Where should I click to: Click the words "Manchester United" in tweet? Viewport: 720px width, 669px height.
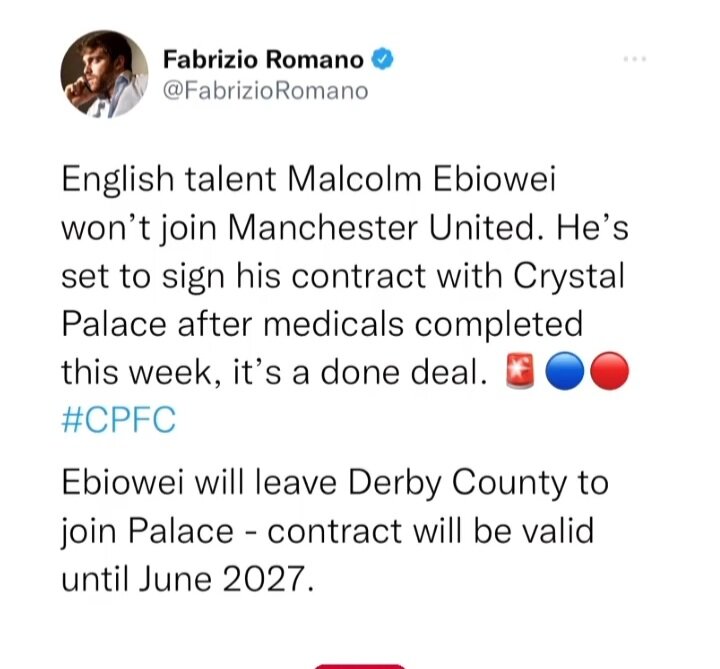point(381,227)
